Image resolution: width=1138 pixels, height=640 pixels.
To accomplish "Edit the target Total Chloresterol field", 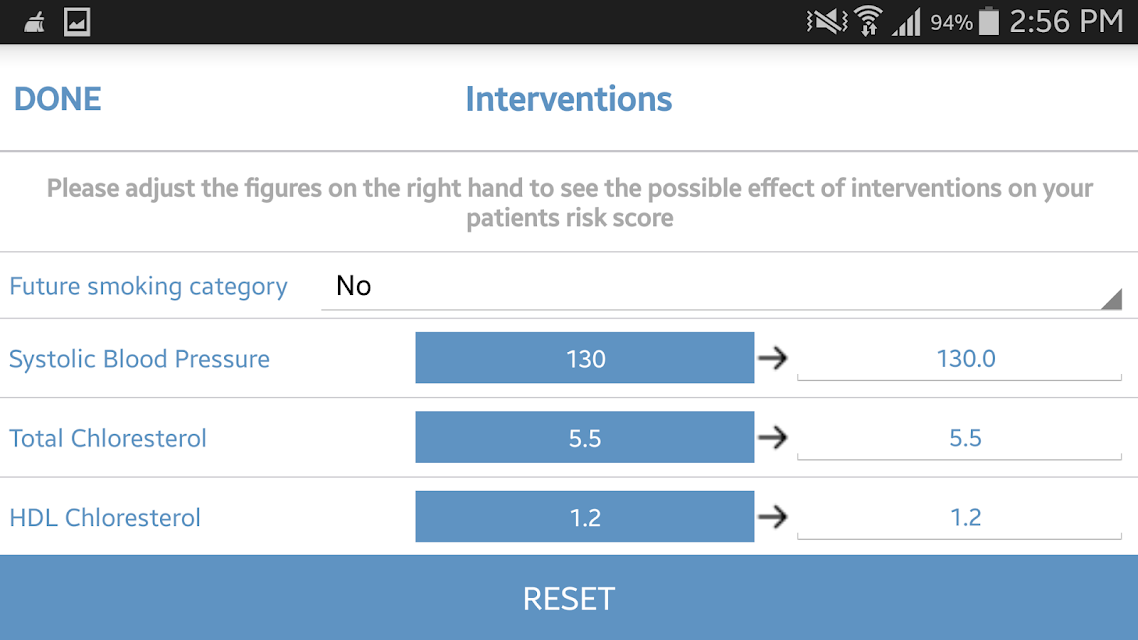I will click(x=959, y=438).
